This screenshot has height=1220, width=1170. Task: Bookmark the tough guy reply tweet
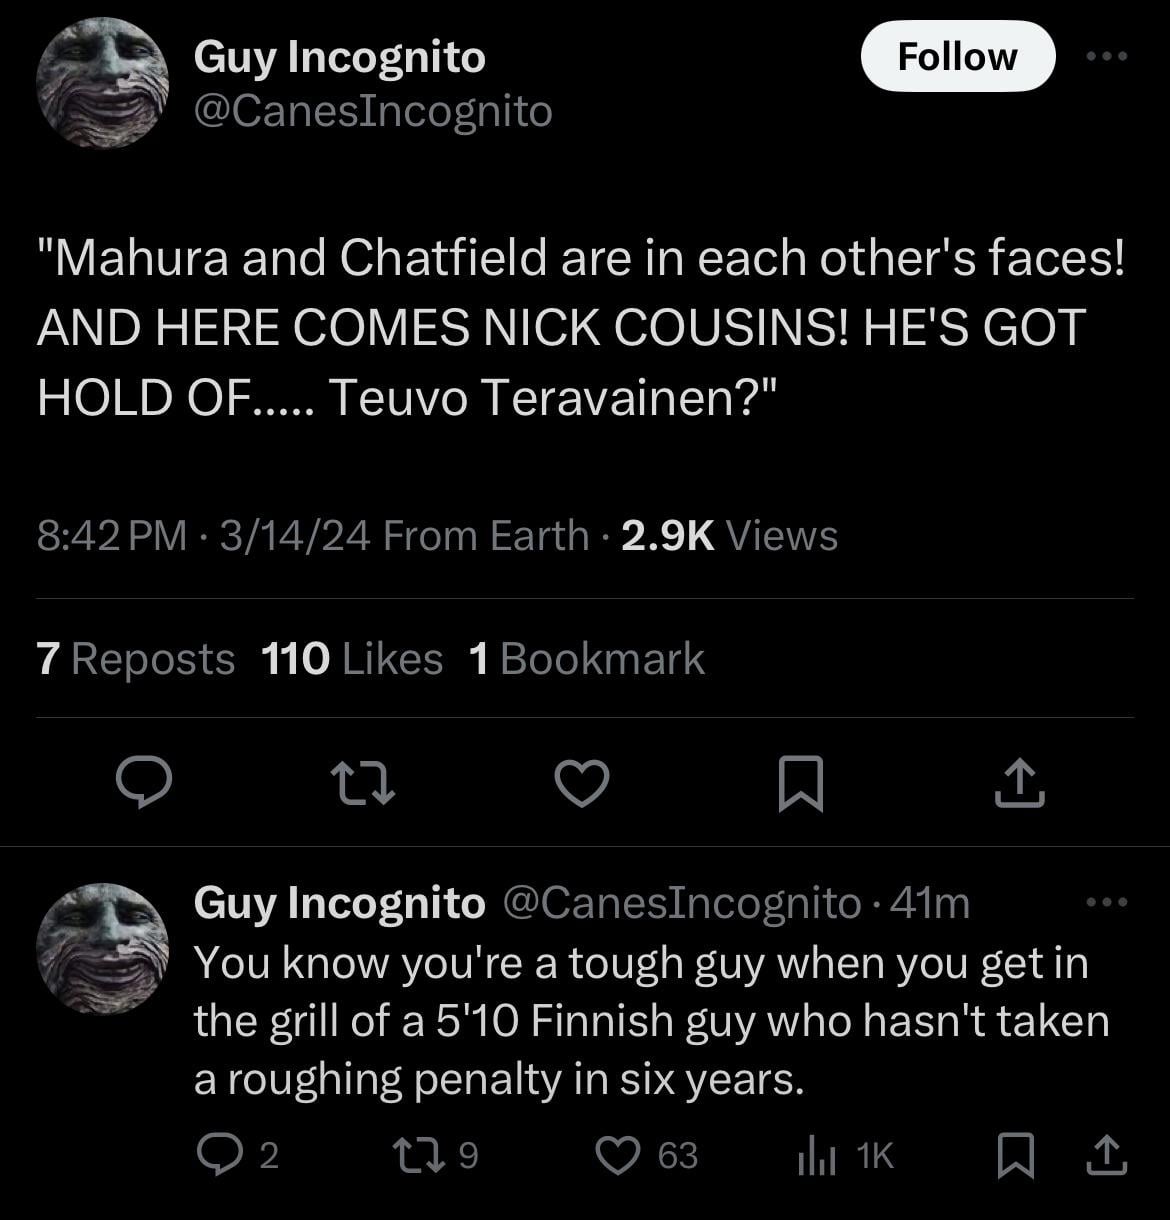(1015, 1155)
